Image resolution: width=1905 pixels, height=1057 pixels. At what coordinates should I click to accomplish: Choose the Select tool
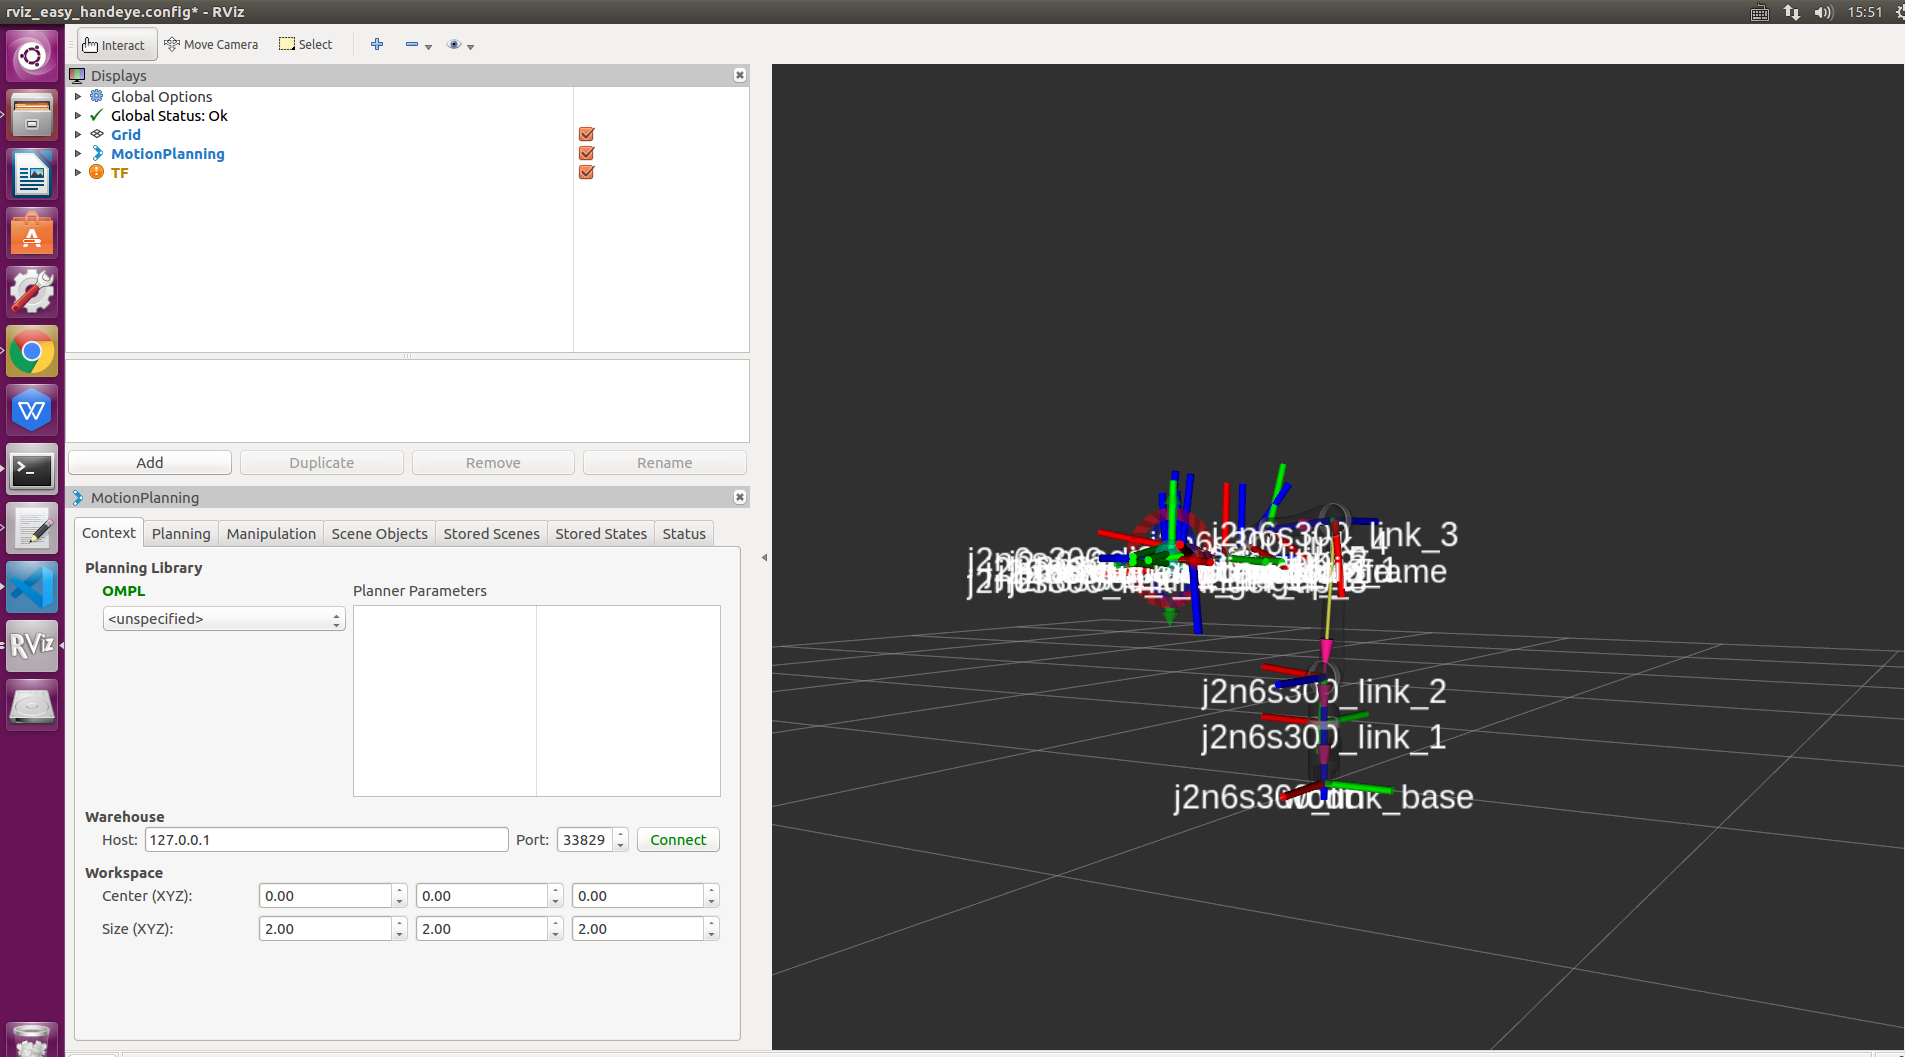pyautogui.click(x=305, y=44)
